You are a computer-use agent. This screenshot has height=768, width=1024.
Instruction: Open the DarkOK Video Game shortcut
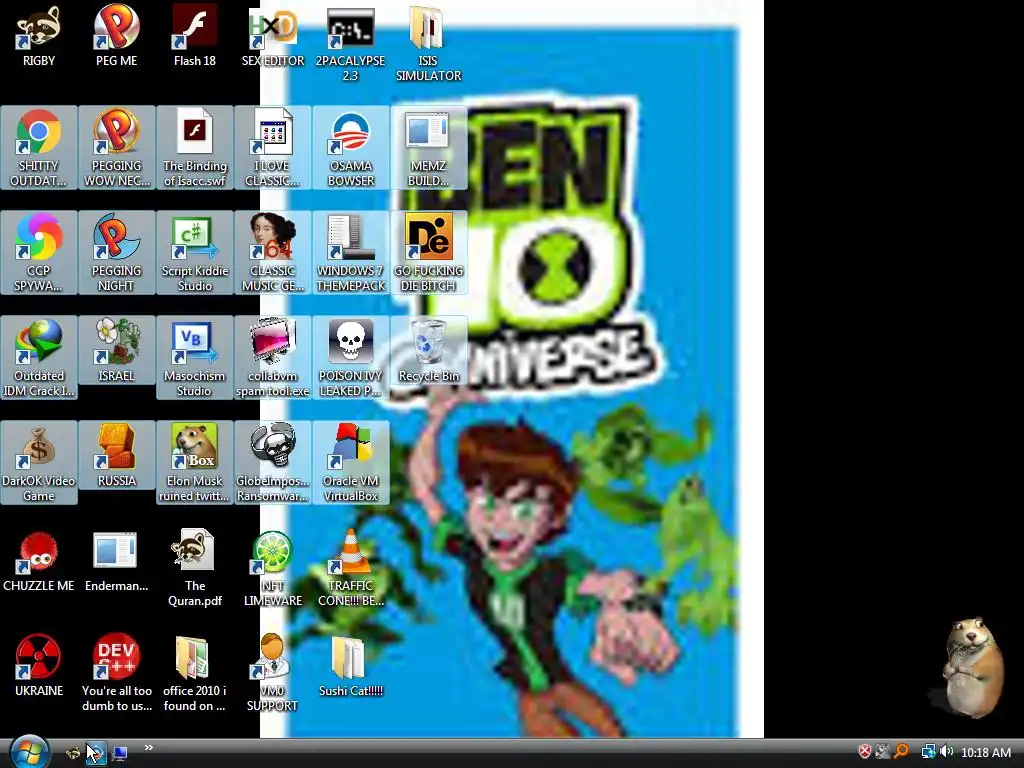[x=39, y=463]
